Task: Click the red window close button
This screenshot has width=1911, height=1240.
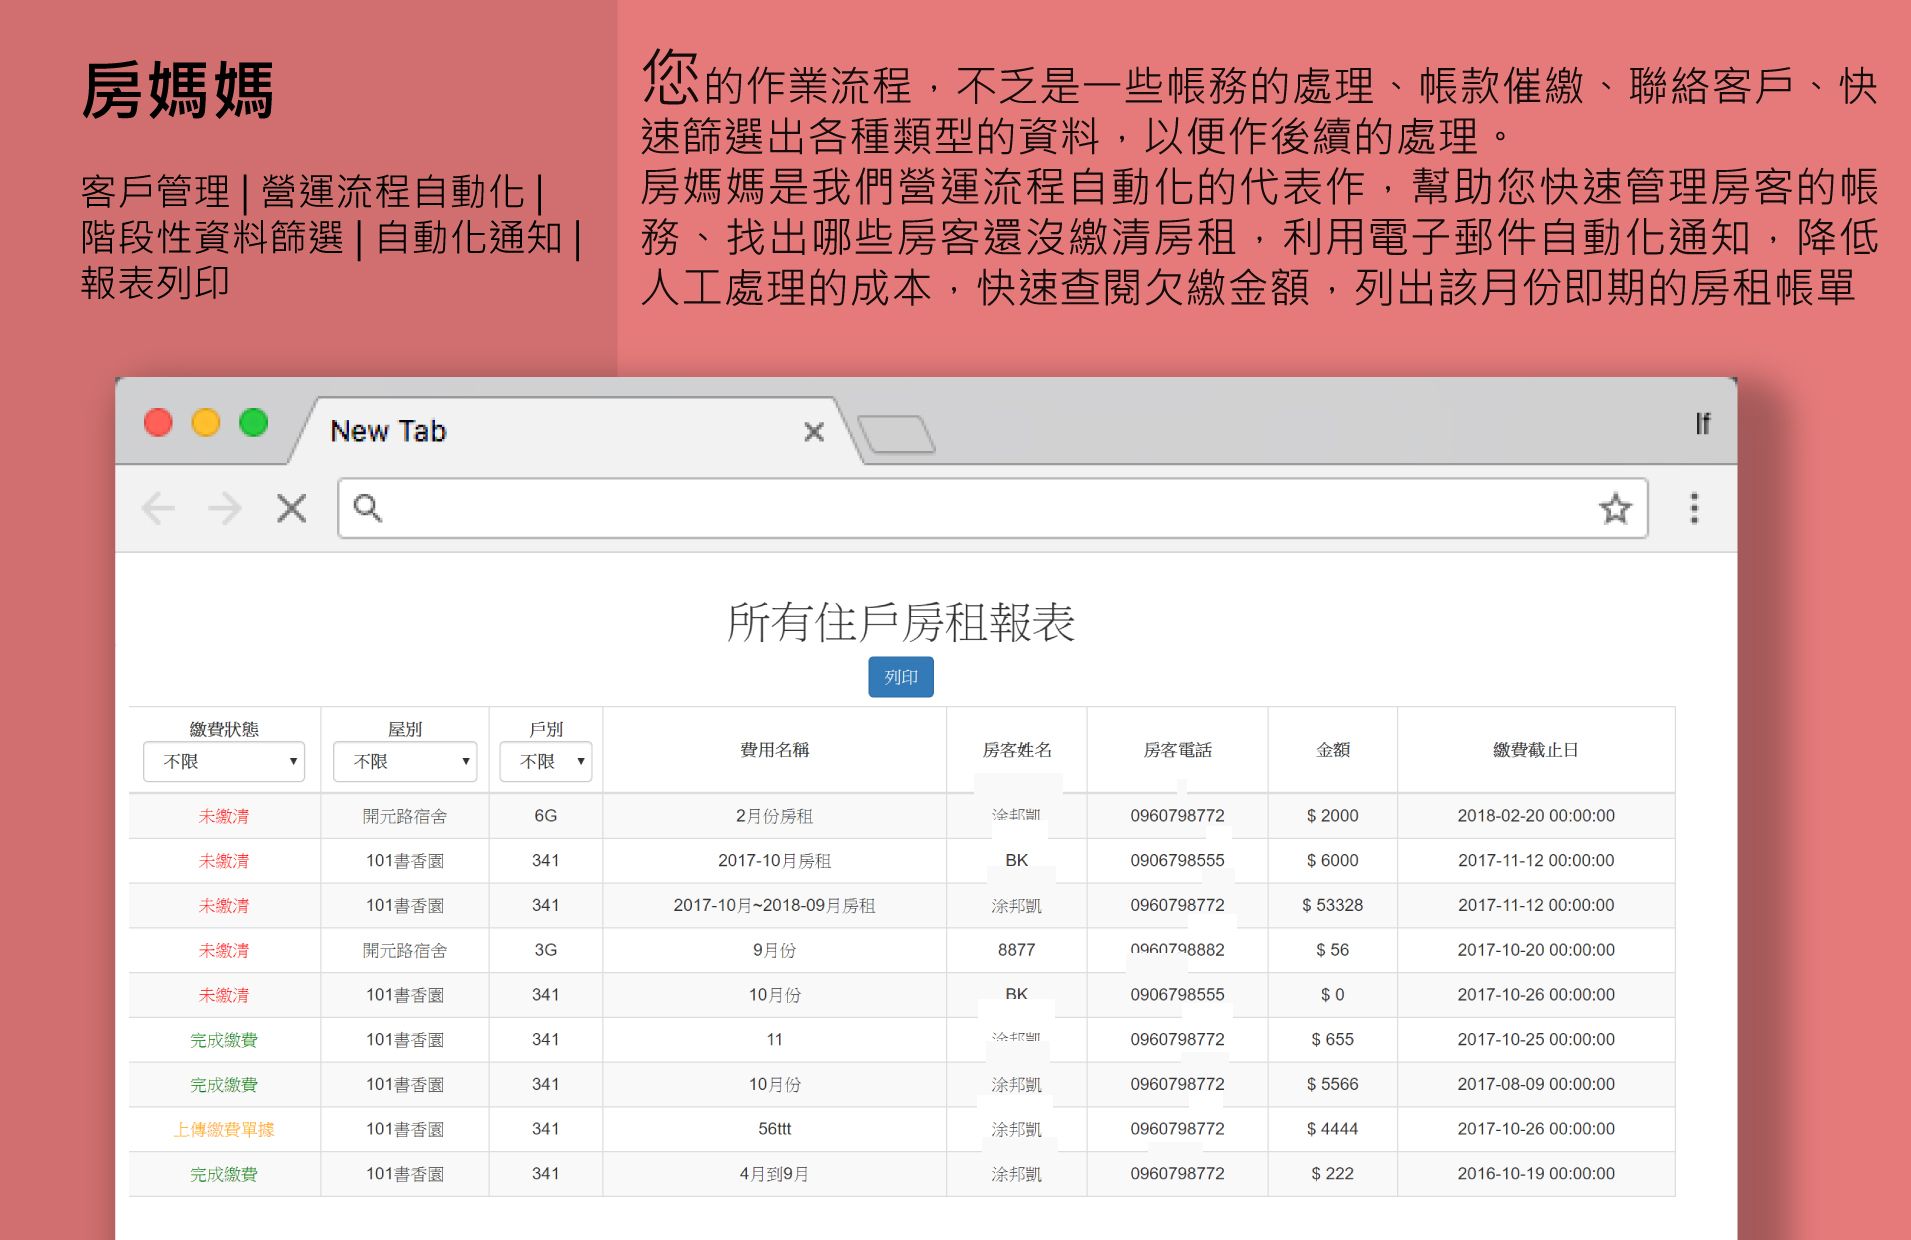Action: [158, 423]
